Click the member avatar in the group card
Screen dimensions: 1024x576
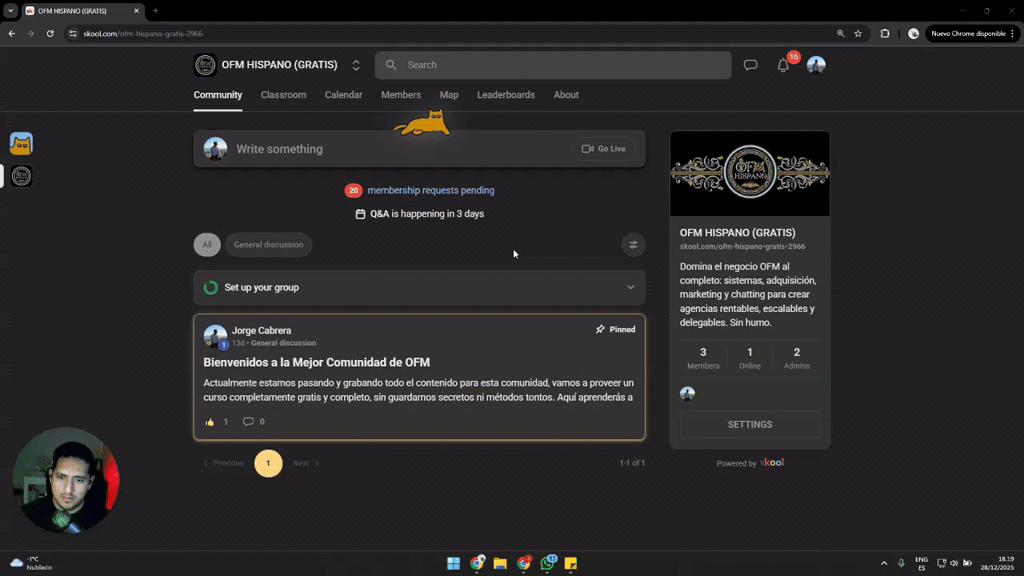coord(687,393)
